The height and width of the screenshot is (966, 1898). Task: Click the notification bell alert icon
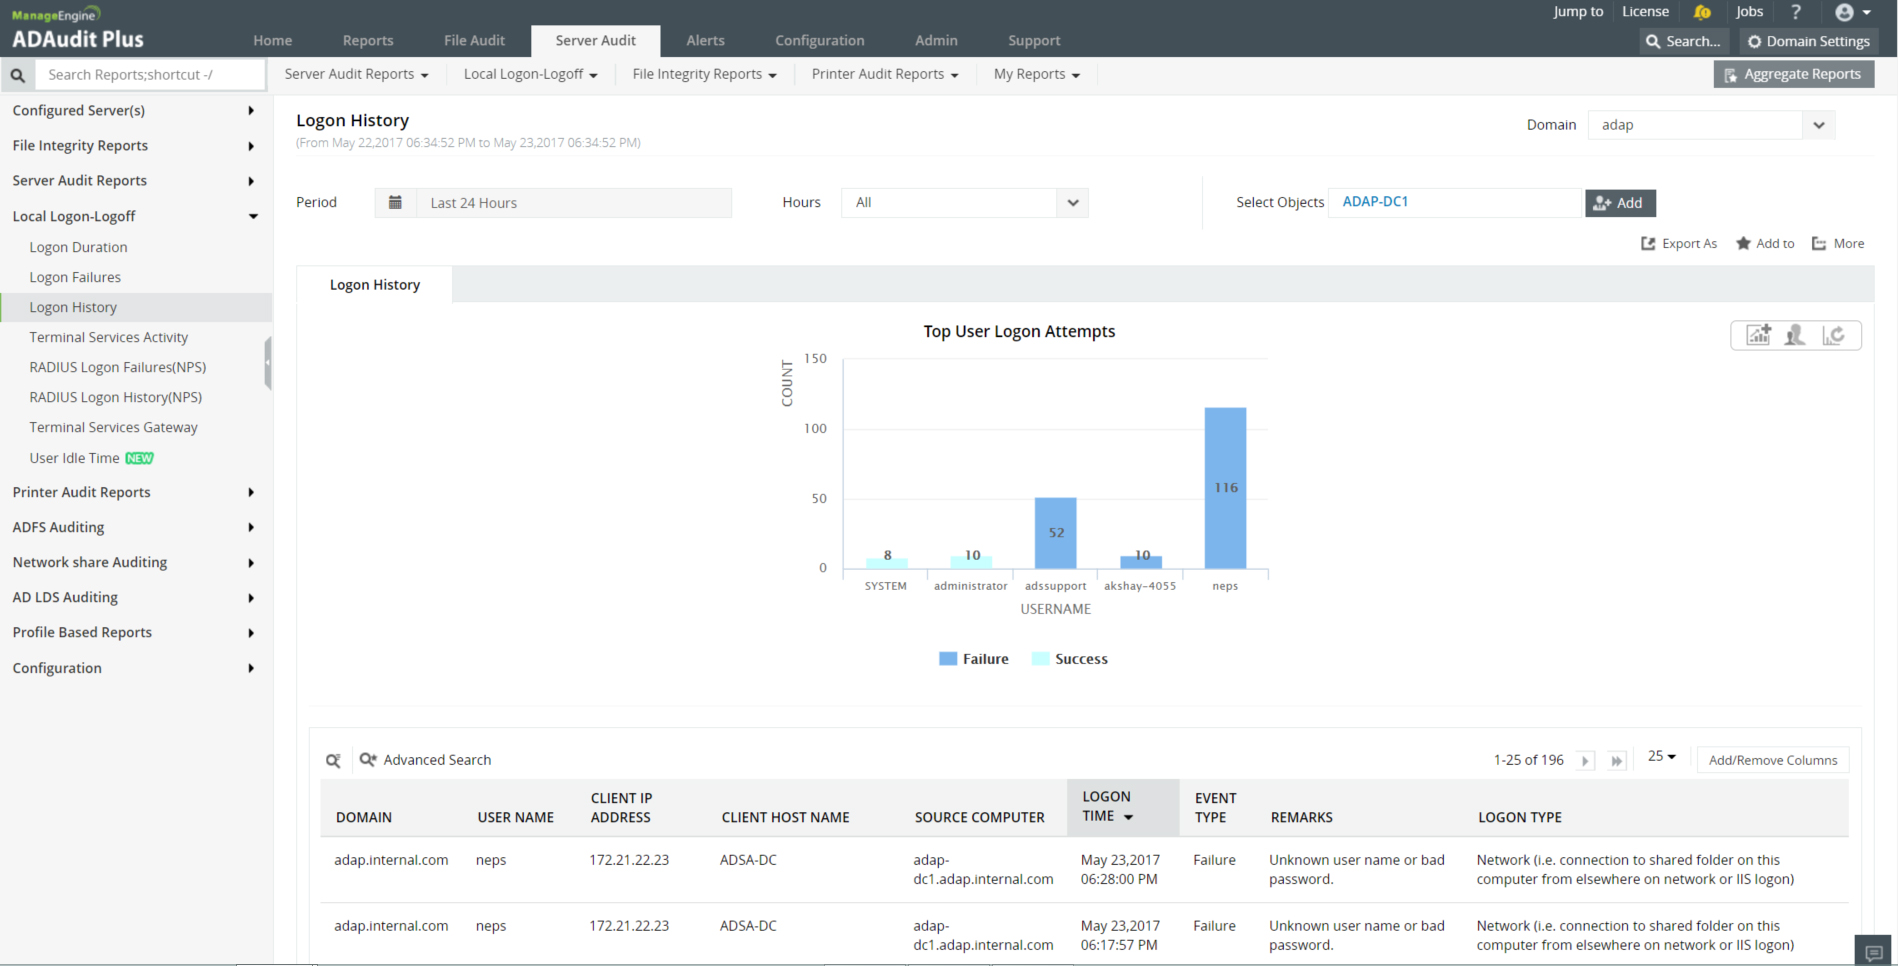[1702, 12]
